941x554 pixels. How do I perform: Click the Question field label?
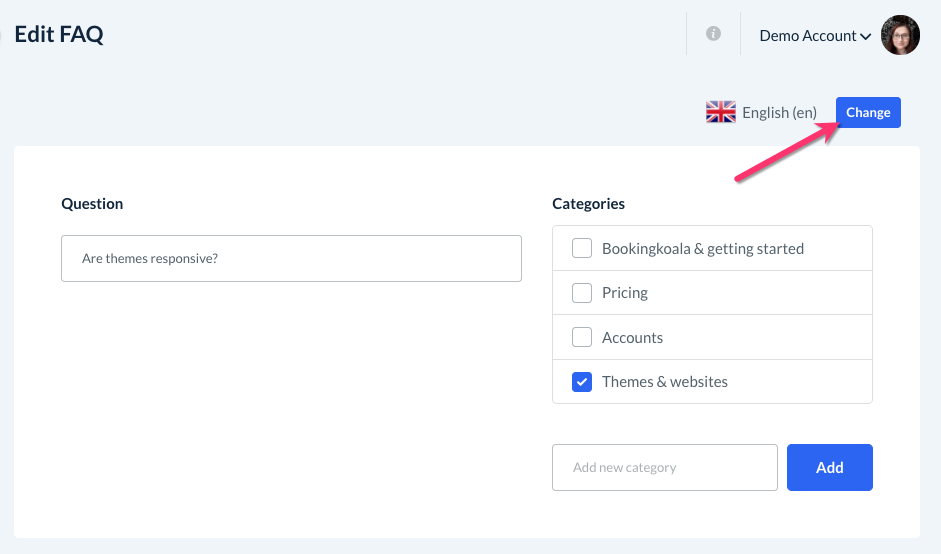92,204
